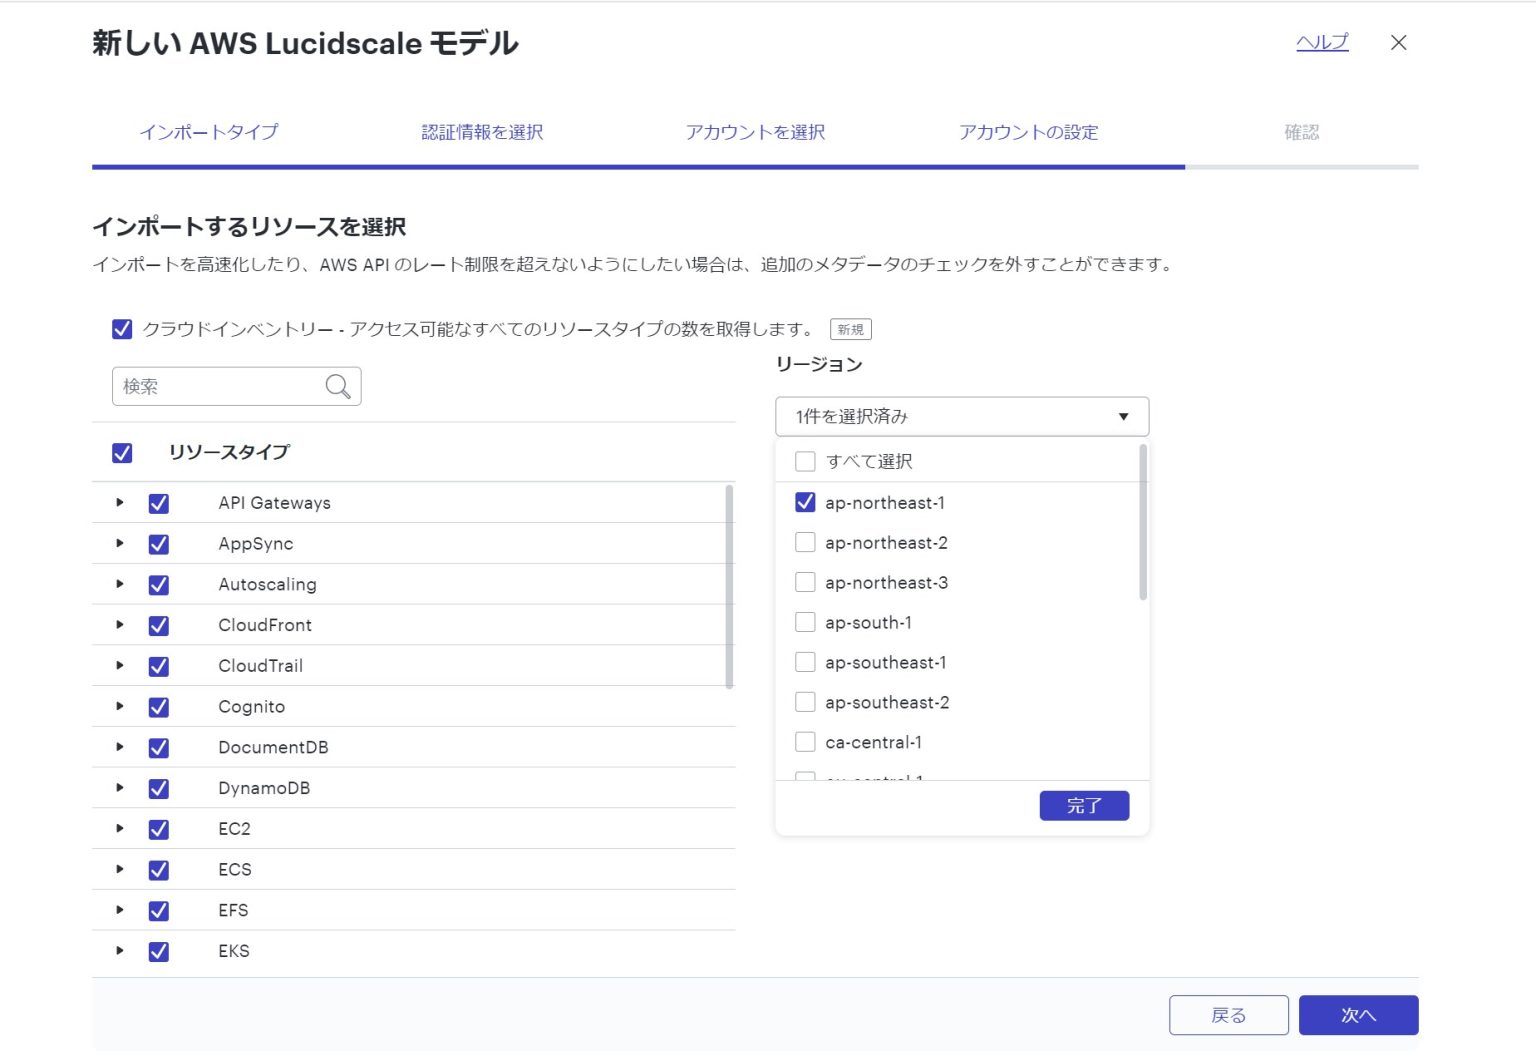Switch to the アカウントを選択 step
This screenshot has width=1536, height=1051.
tap(755, 131)
